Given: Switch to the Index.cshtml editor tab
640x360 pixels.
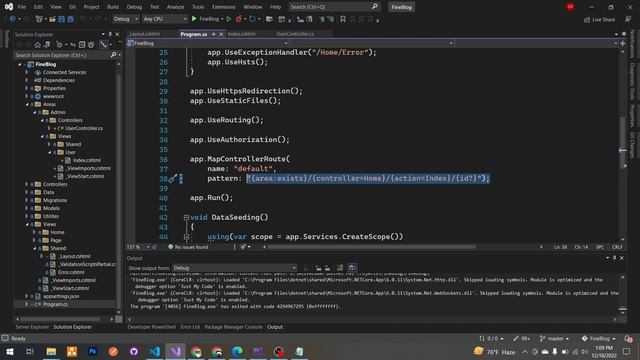Looking at the screenshot, I should pos(242,34).
